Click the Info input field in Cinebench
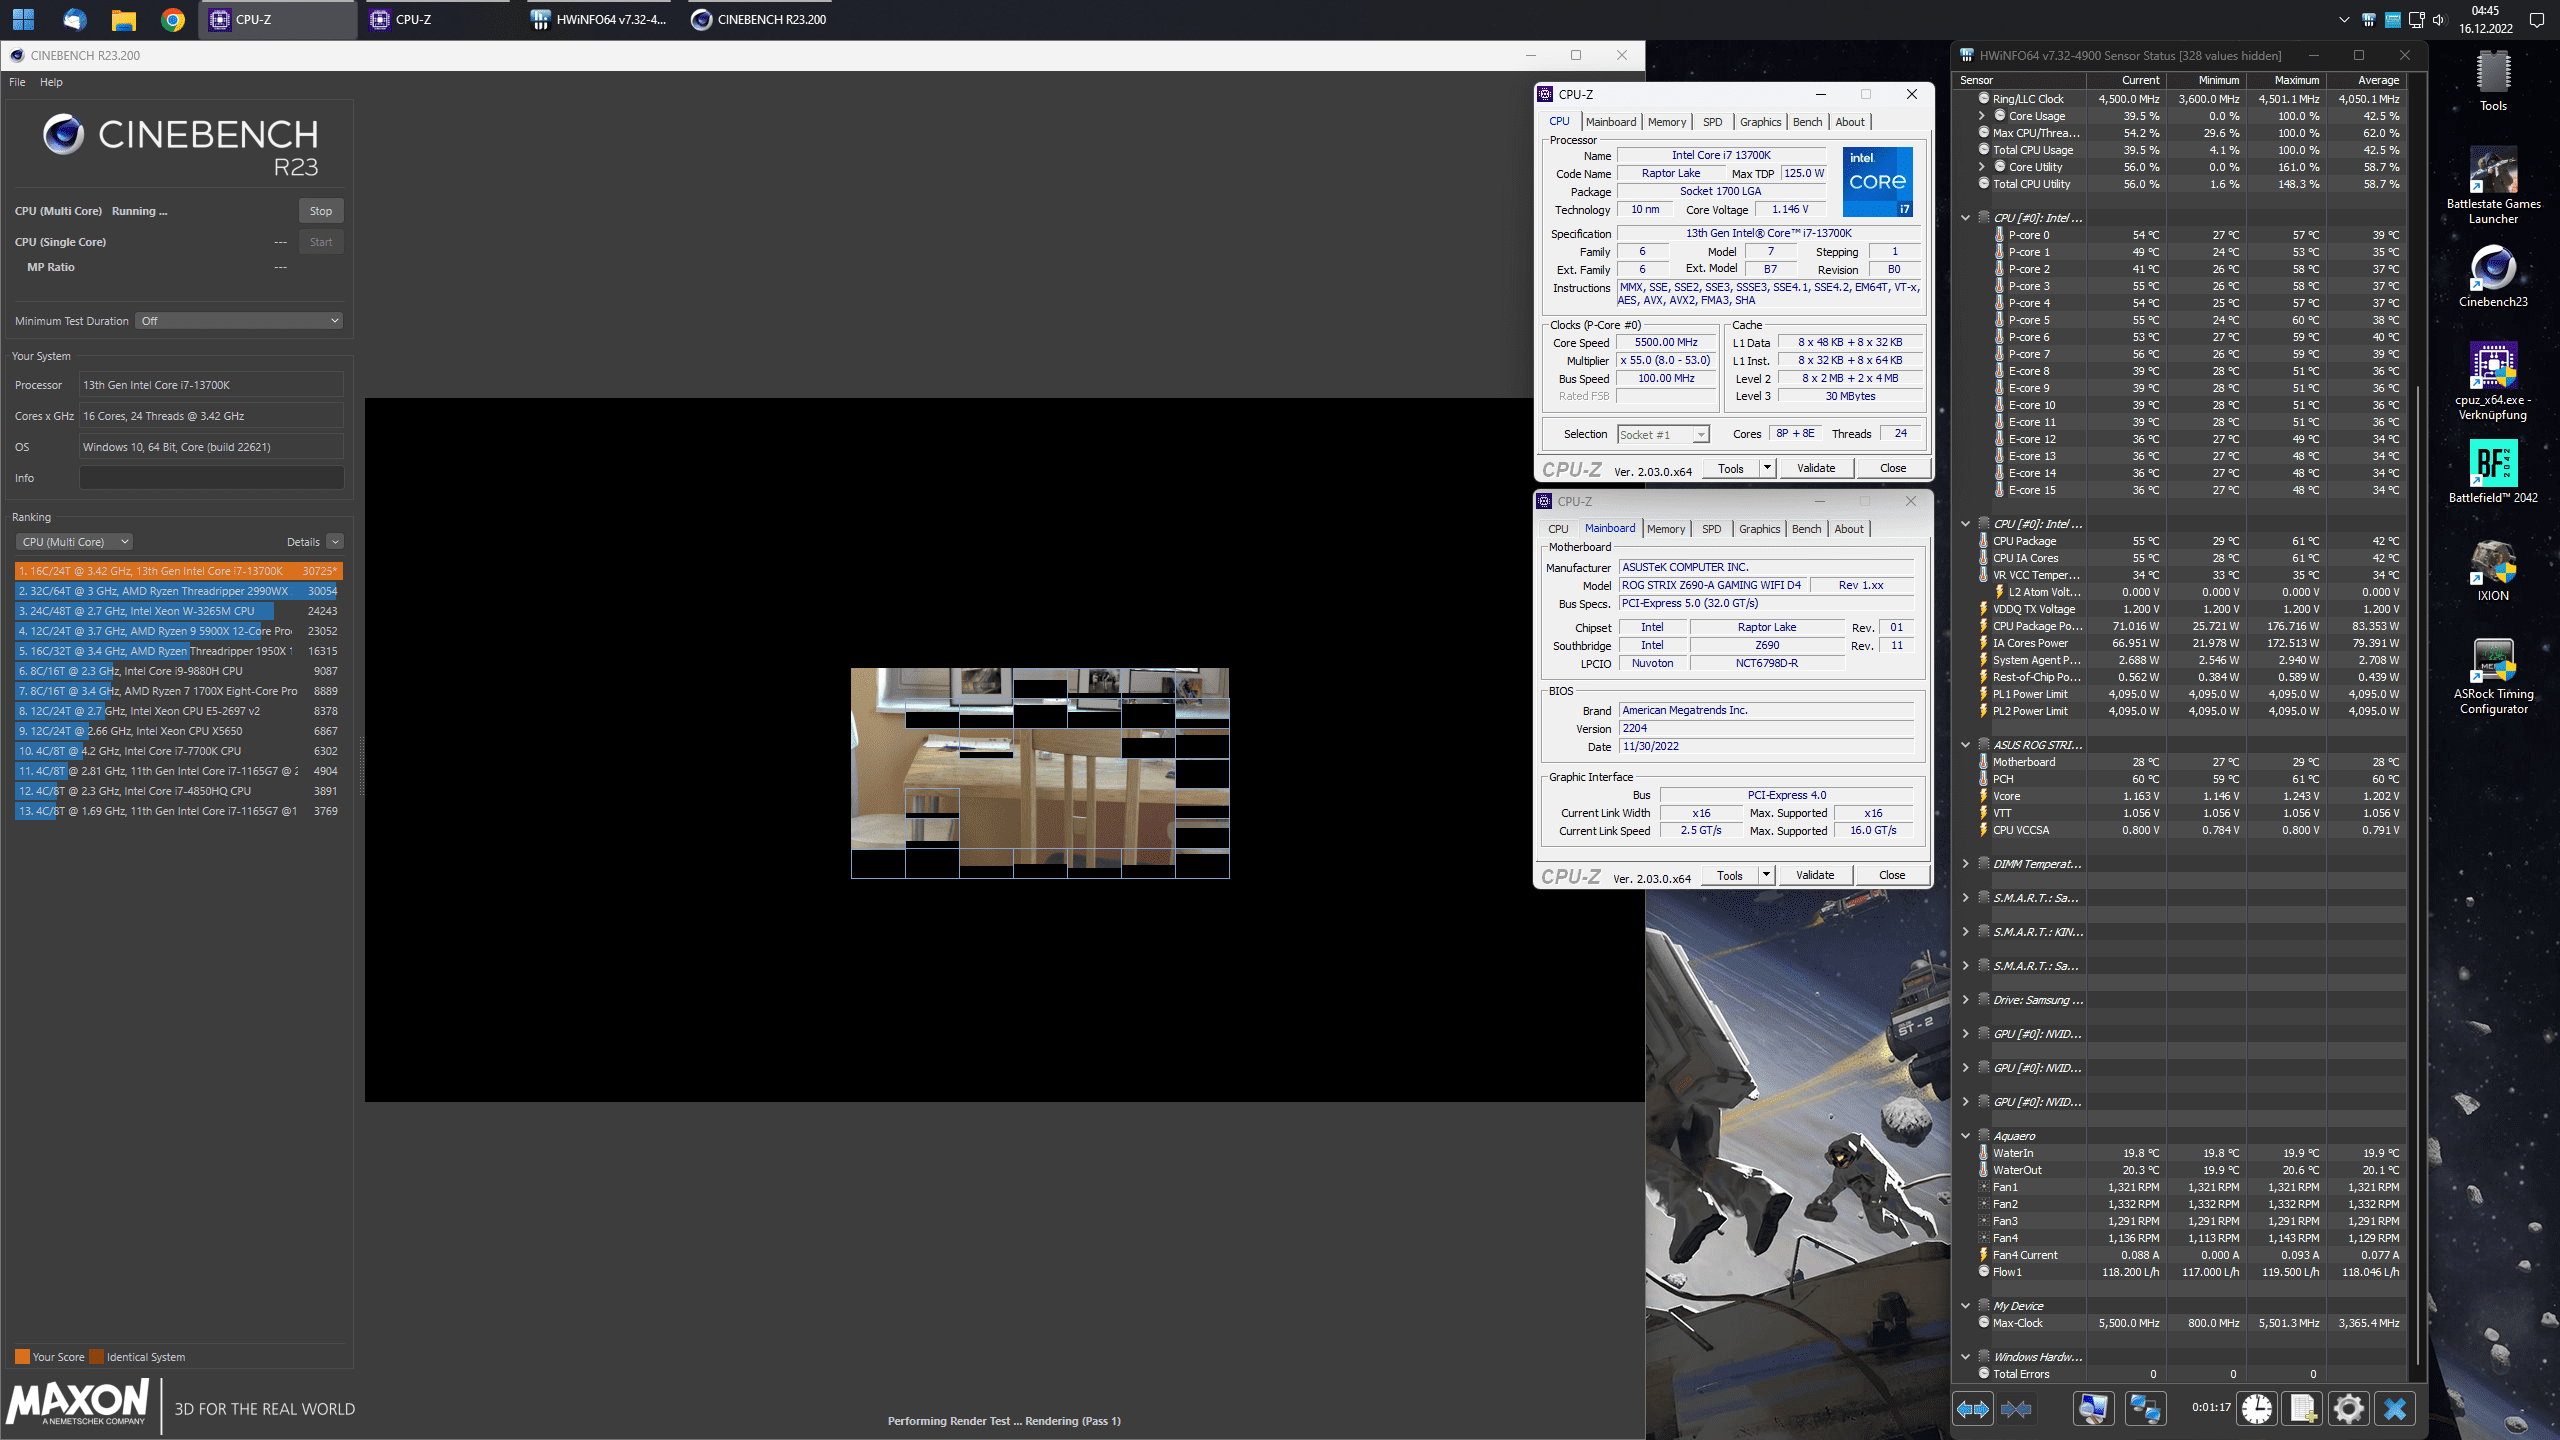The height and width of the screenshot is (1440, 2560). tap(211, 478)
